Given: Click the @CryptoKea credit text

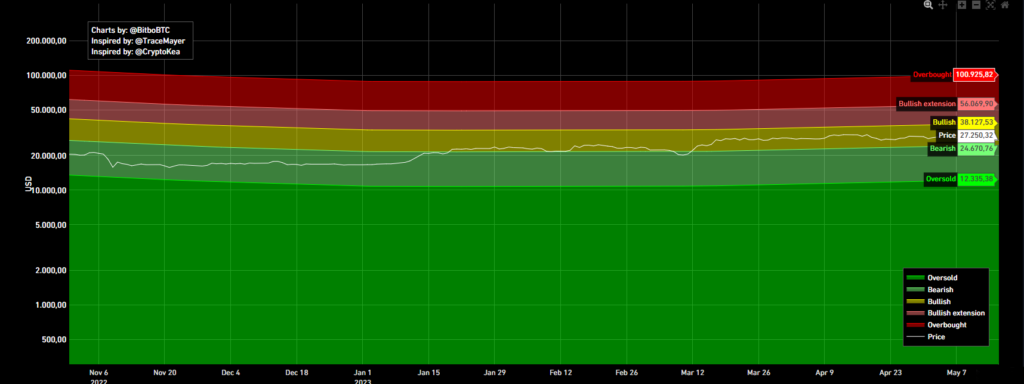Looking at the screenshot, I should tap(157, 51).
